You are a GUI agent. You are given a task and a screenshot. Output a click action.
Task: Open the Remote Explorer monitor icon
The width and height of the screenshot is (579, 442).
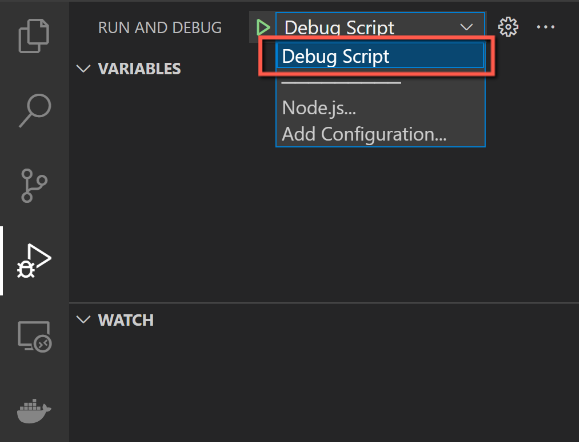coord(35,336)
